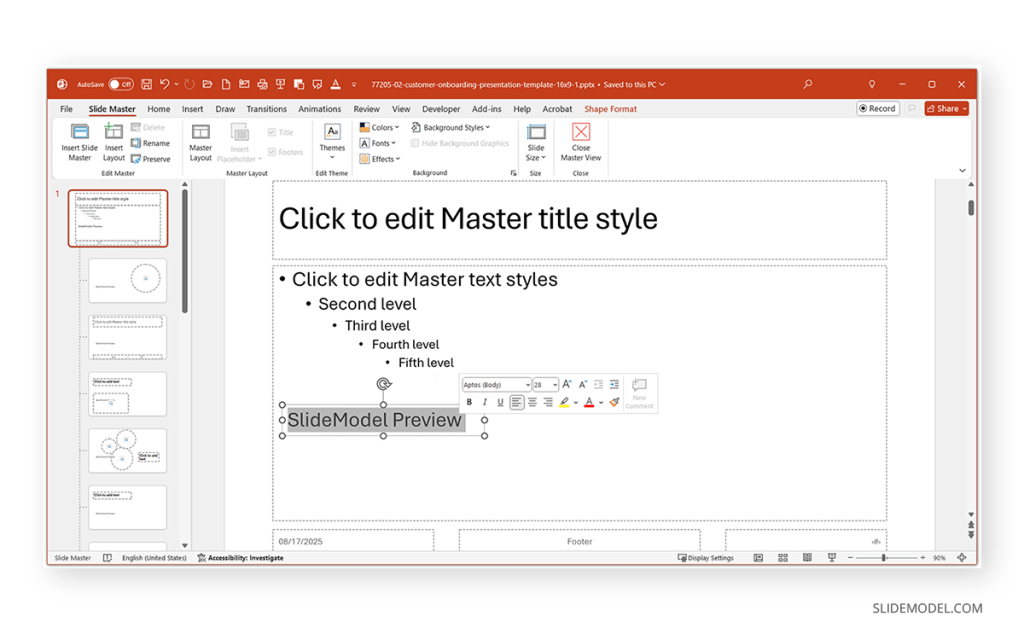Viewport: 1024px width, 634px height.
Task: Click the zoom slider in status bar
Action: (883, 558)
